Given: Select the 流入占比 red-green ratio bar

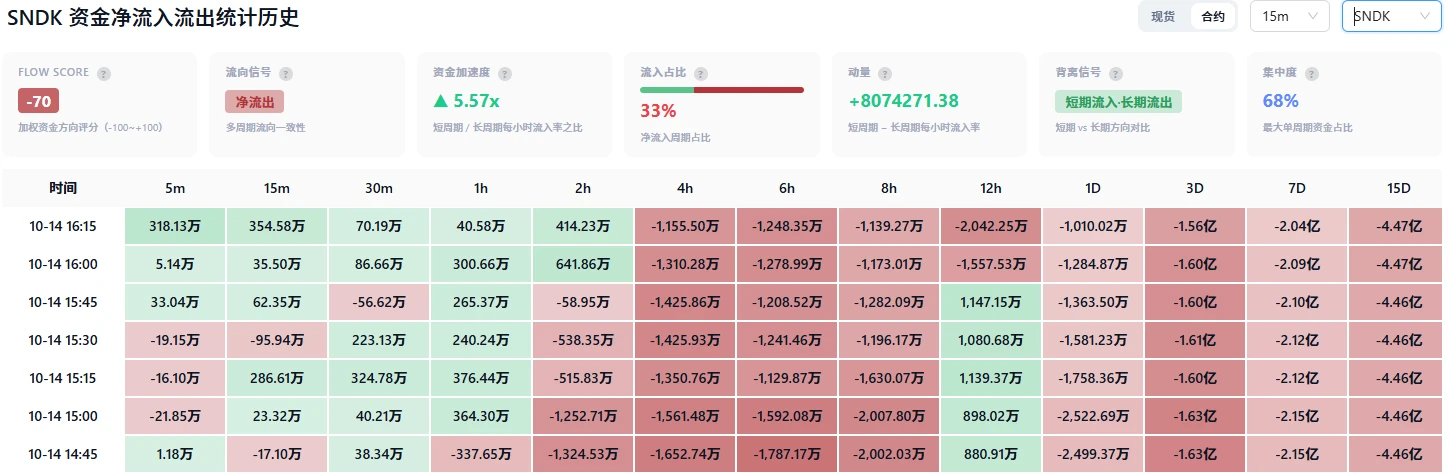Looking at the screenshot, I should point(722,90).
